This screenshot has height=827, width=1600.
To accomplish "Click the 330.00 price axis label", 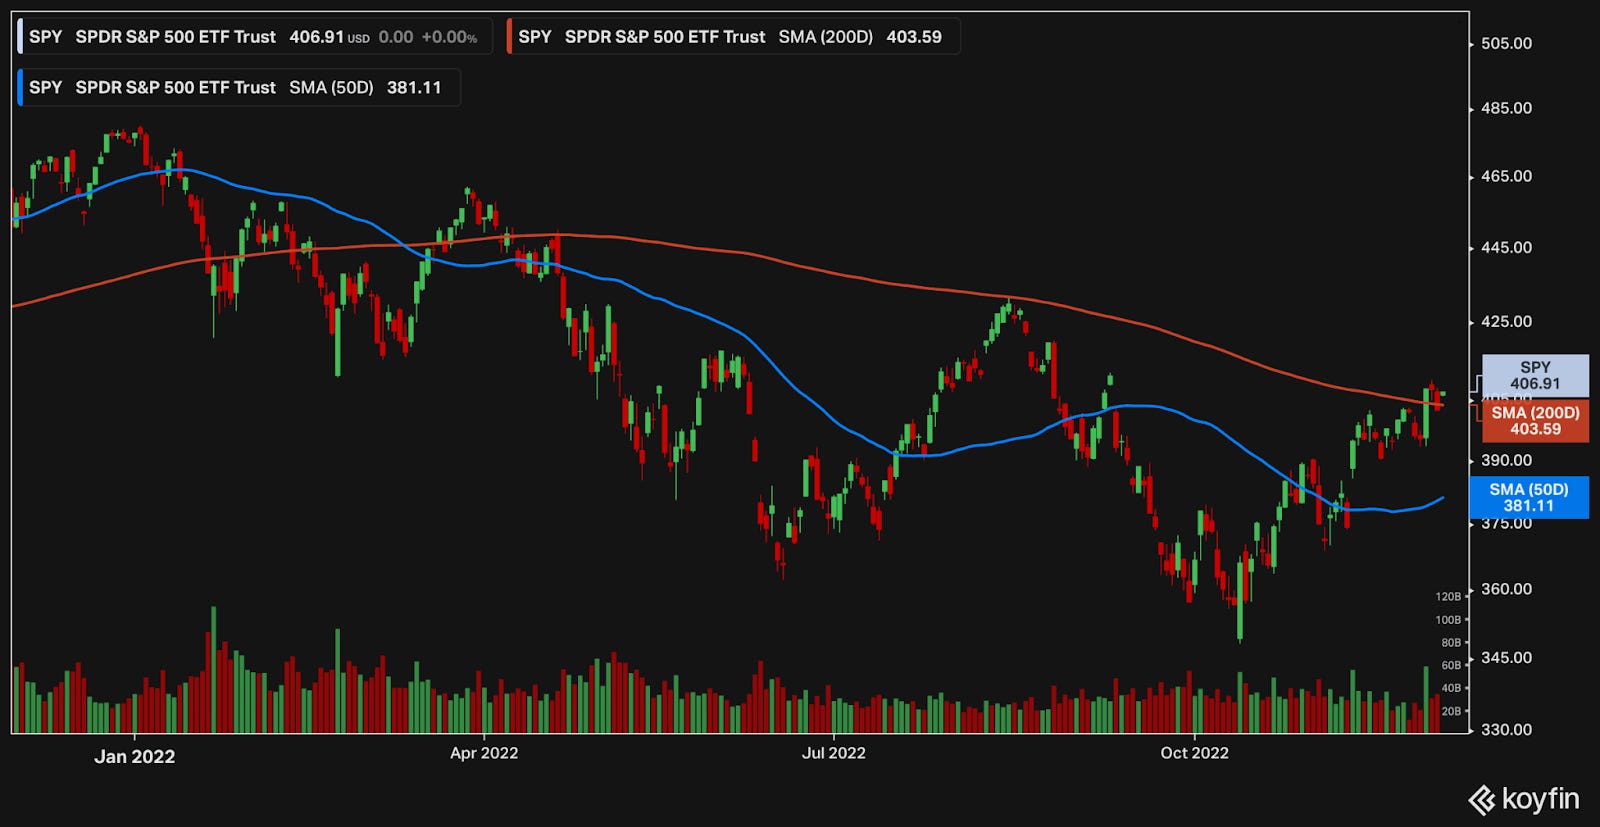I will 1506,730.
